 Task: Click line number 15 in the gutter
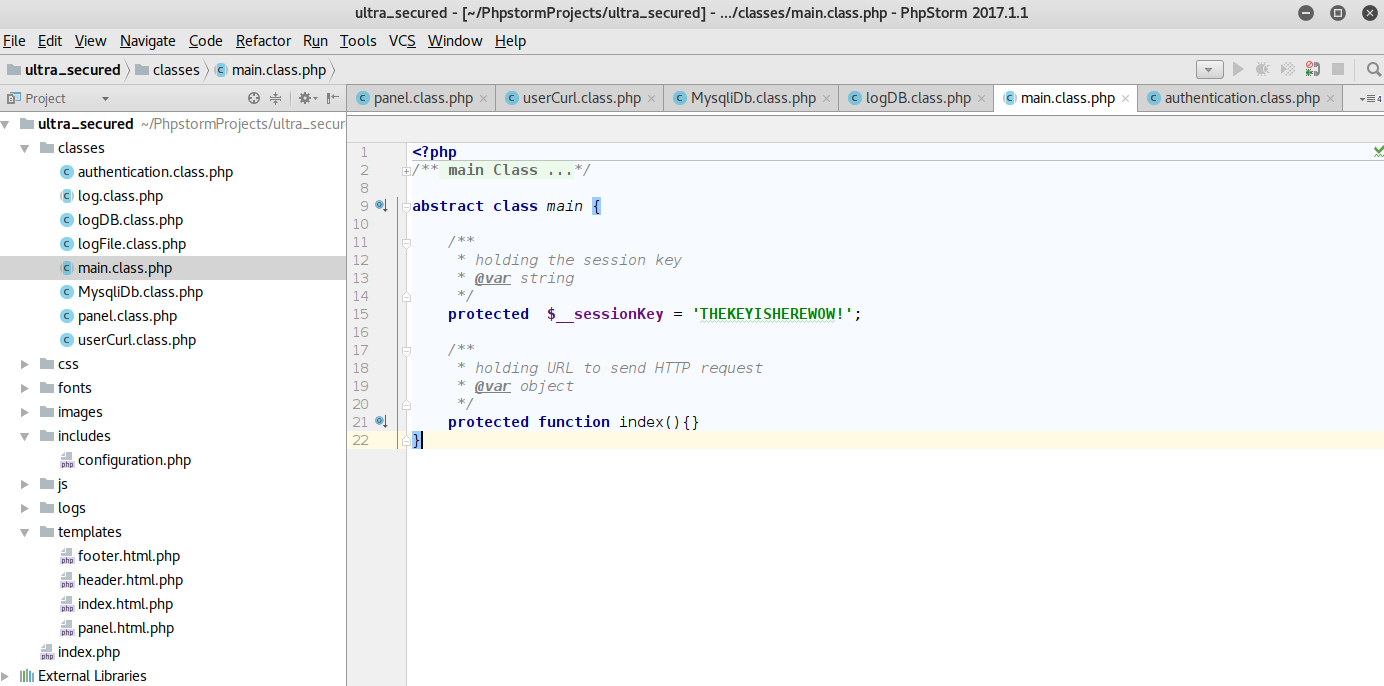(x=360, y=314)
